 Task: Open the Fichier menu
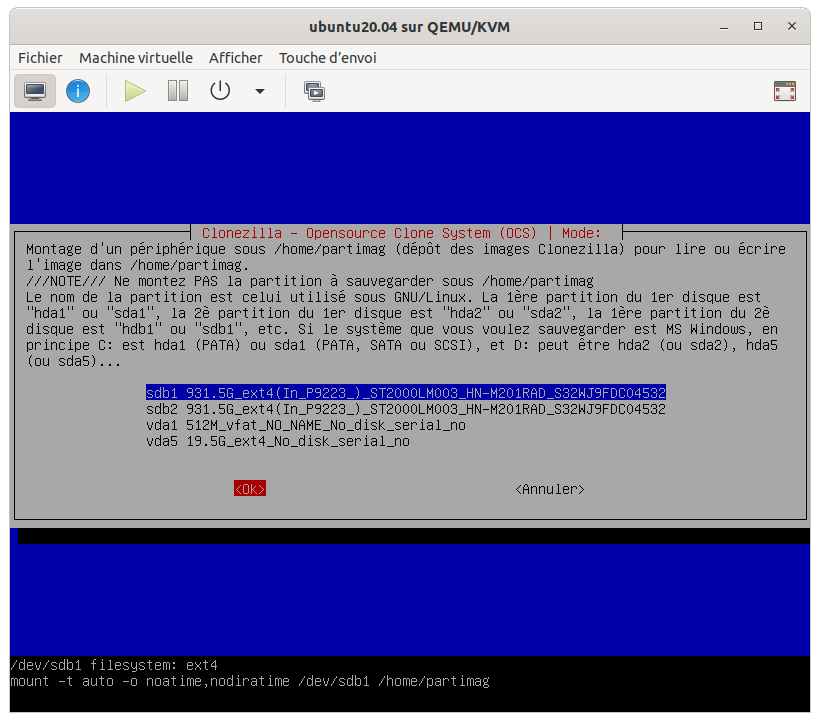(40, 58)
